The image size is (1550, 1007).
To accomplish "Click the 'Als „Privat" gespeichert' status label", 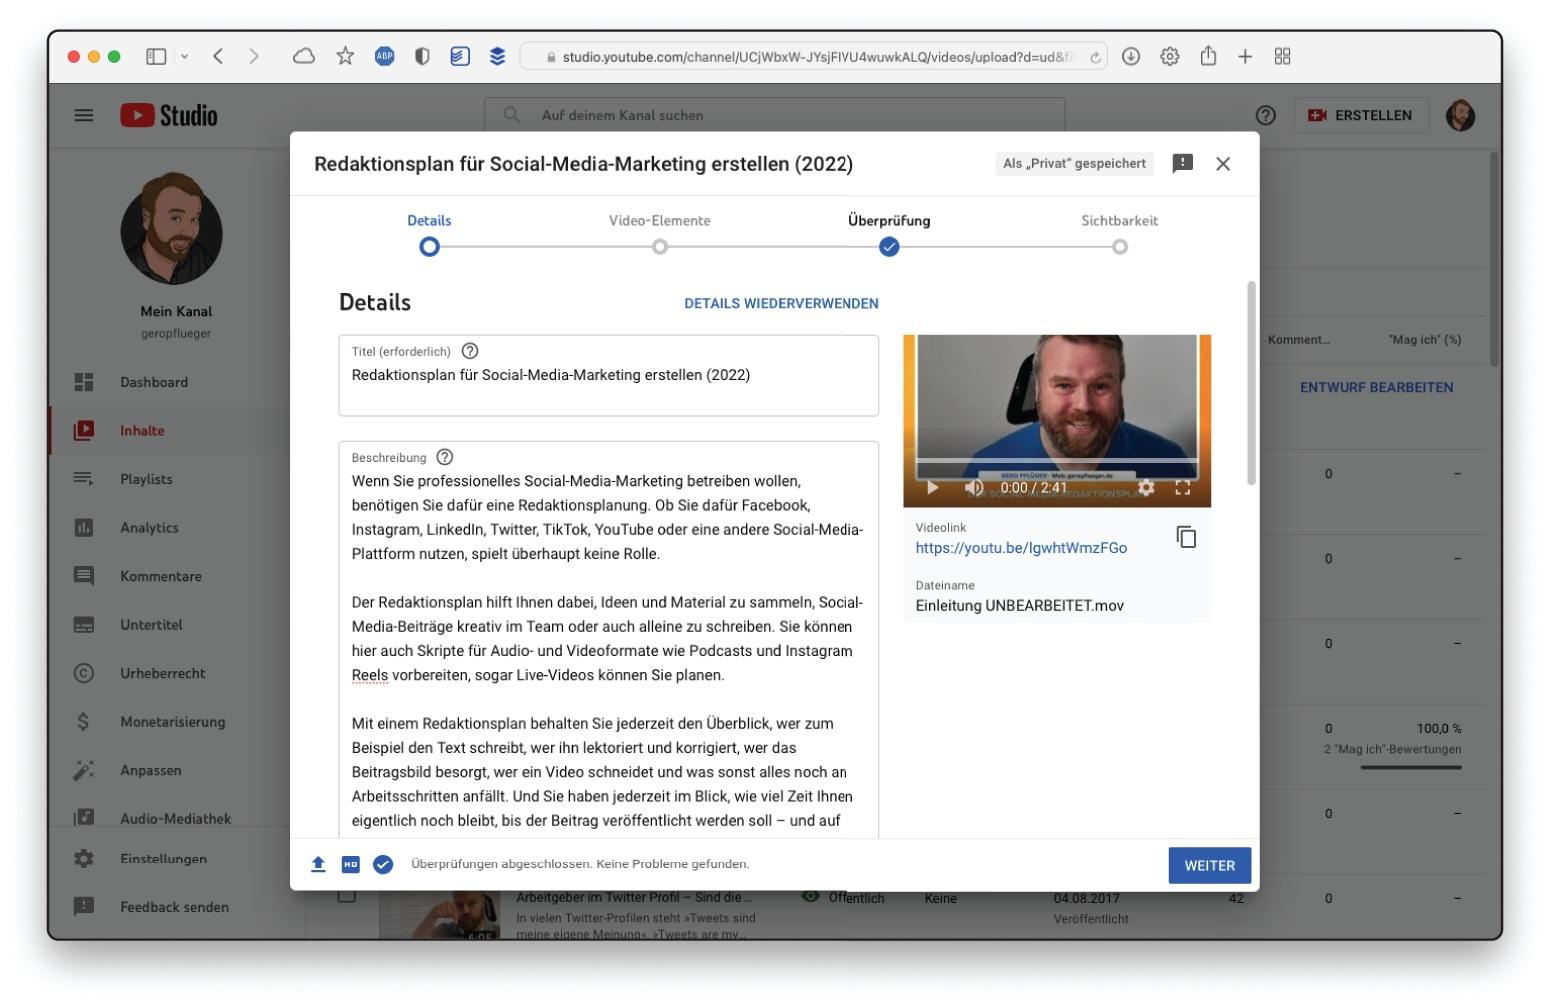I will 1075,163.
